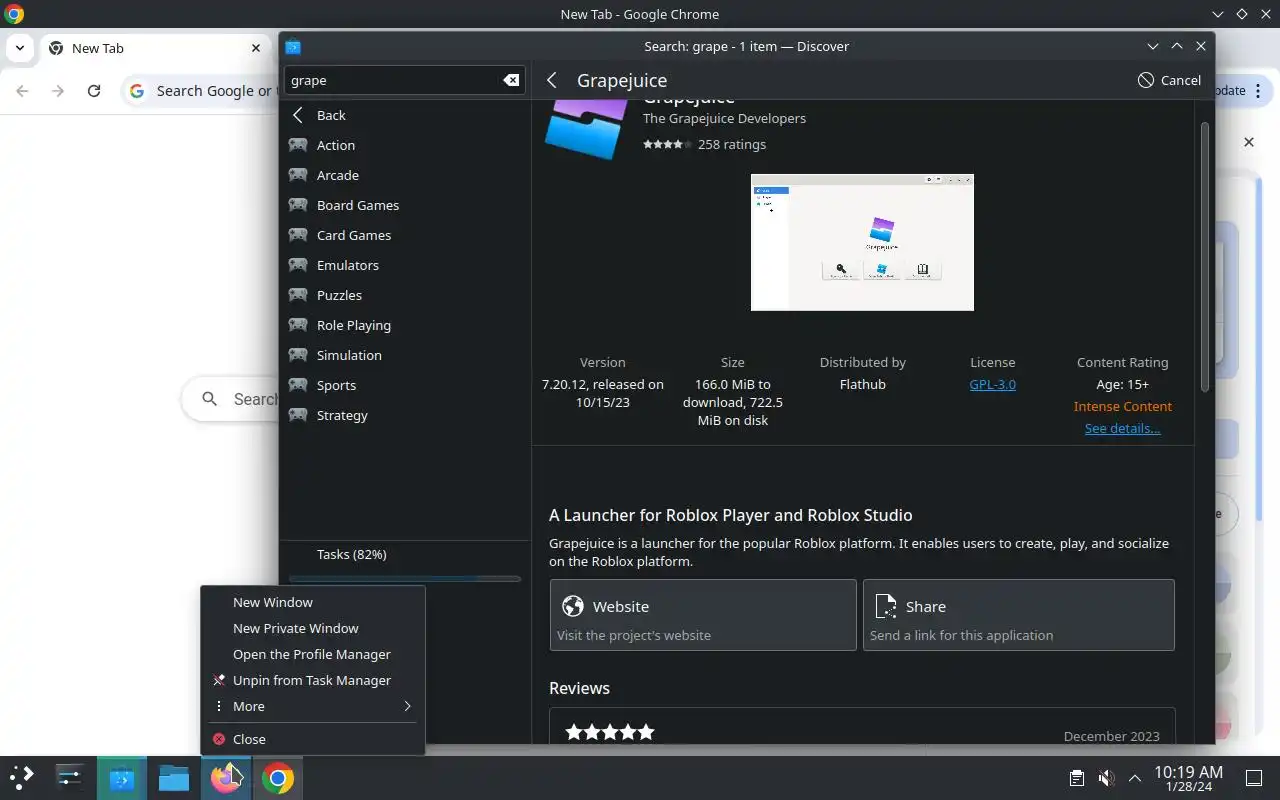
Task: Open system settings taskbar icon
Action: [x=69, y=777]
